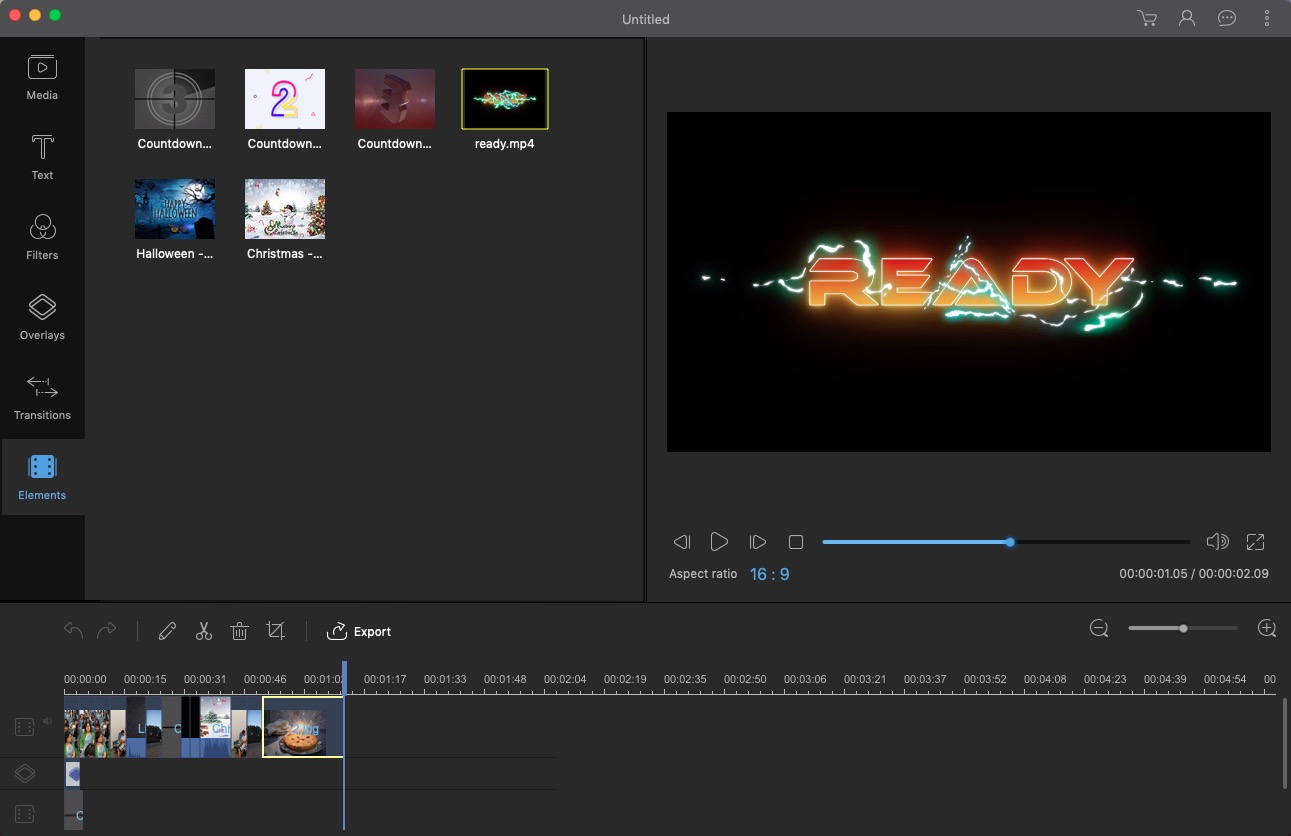Click the Export button
Viewport: 1291px width, 836px height.
click(359, 631)
